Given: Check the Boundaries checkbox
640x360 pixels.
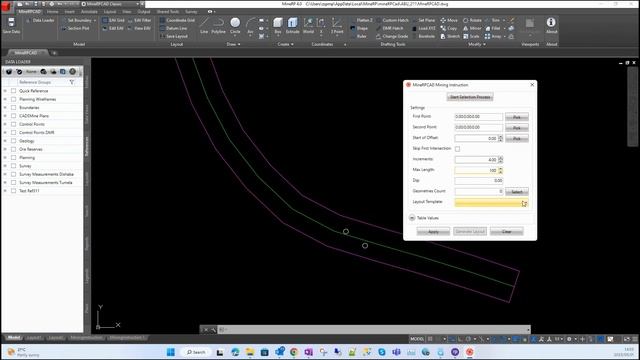Looking at the screenshot, I should click(13, 108).
